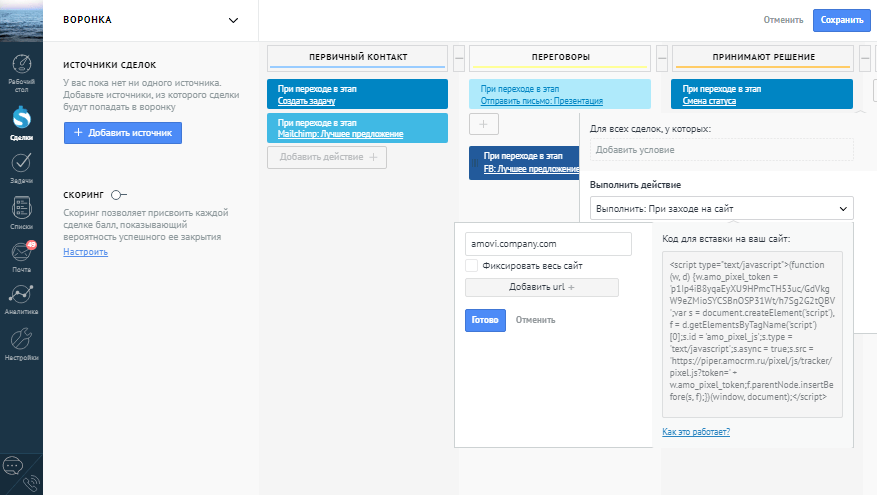Click the amovi.company.com url field
The height and width of the screenshot is (495, 877).
pyautogui.click(x=548, y=244)
